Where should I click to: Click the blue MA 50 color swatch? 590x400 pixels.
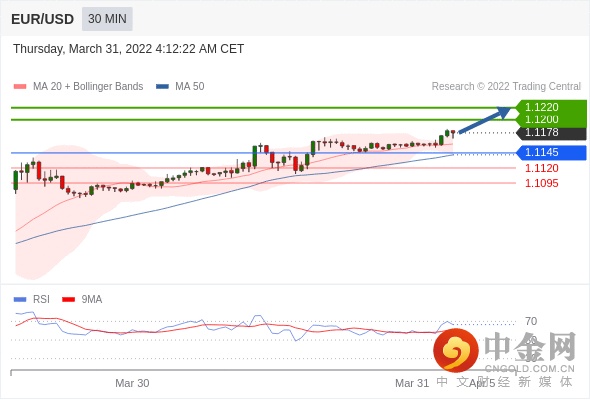click(x=163, y=87)
